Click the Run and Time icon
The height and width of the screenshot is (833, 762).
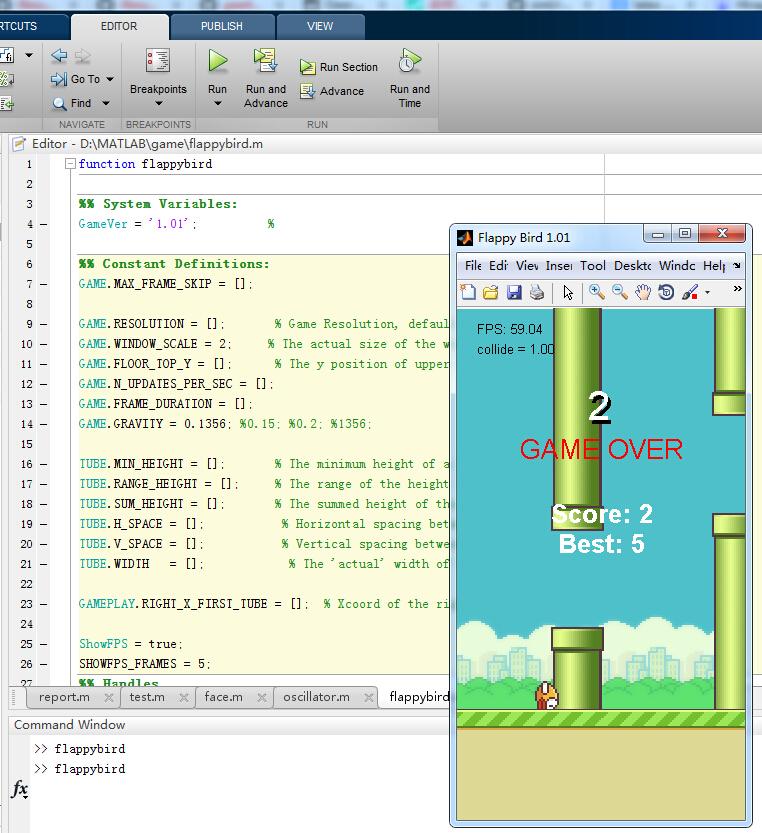[x=410, y=61]
